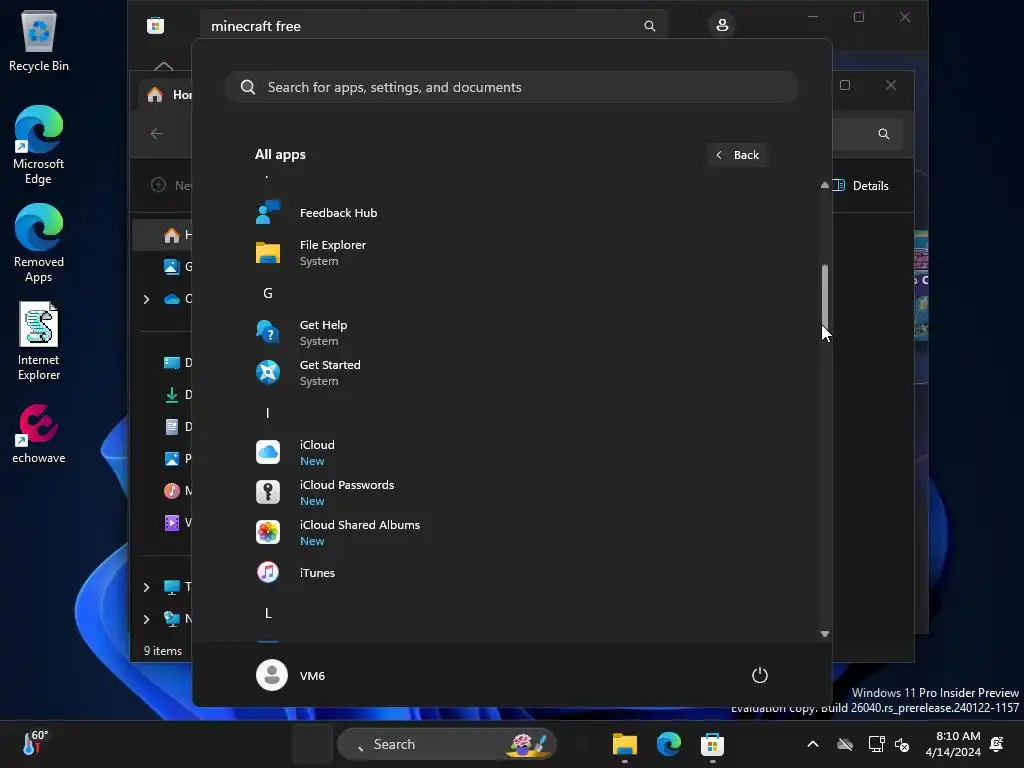This screenshot has height=768, width=1024.
Task: Click the network tray icon
Action: (x=876, y=744)
